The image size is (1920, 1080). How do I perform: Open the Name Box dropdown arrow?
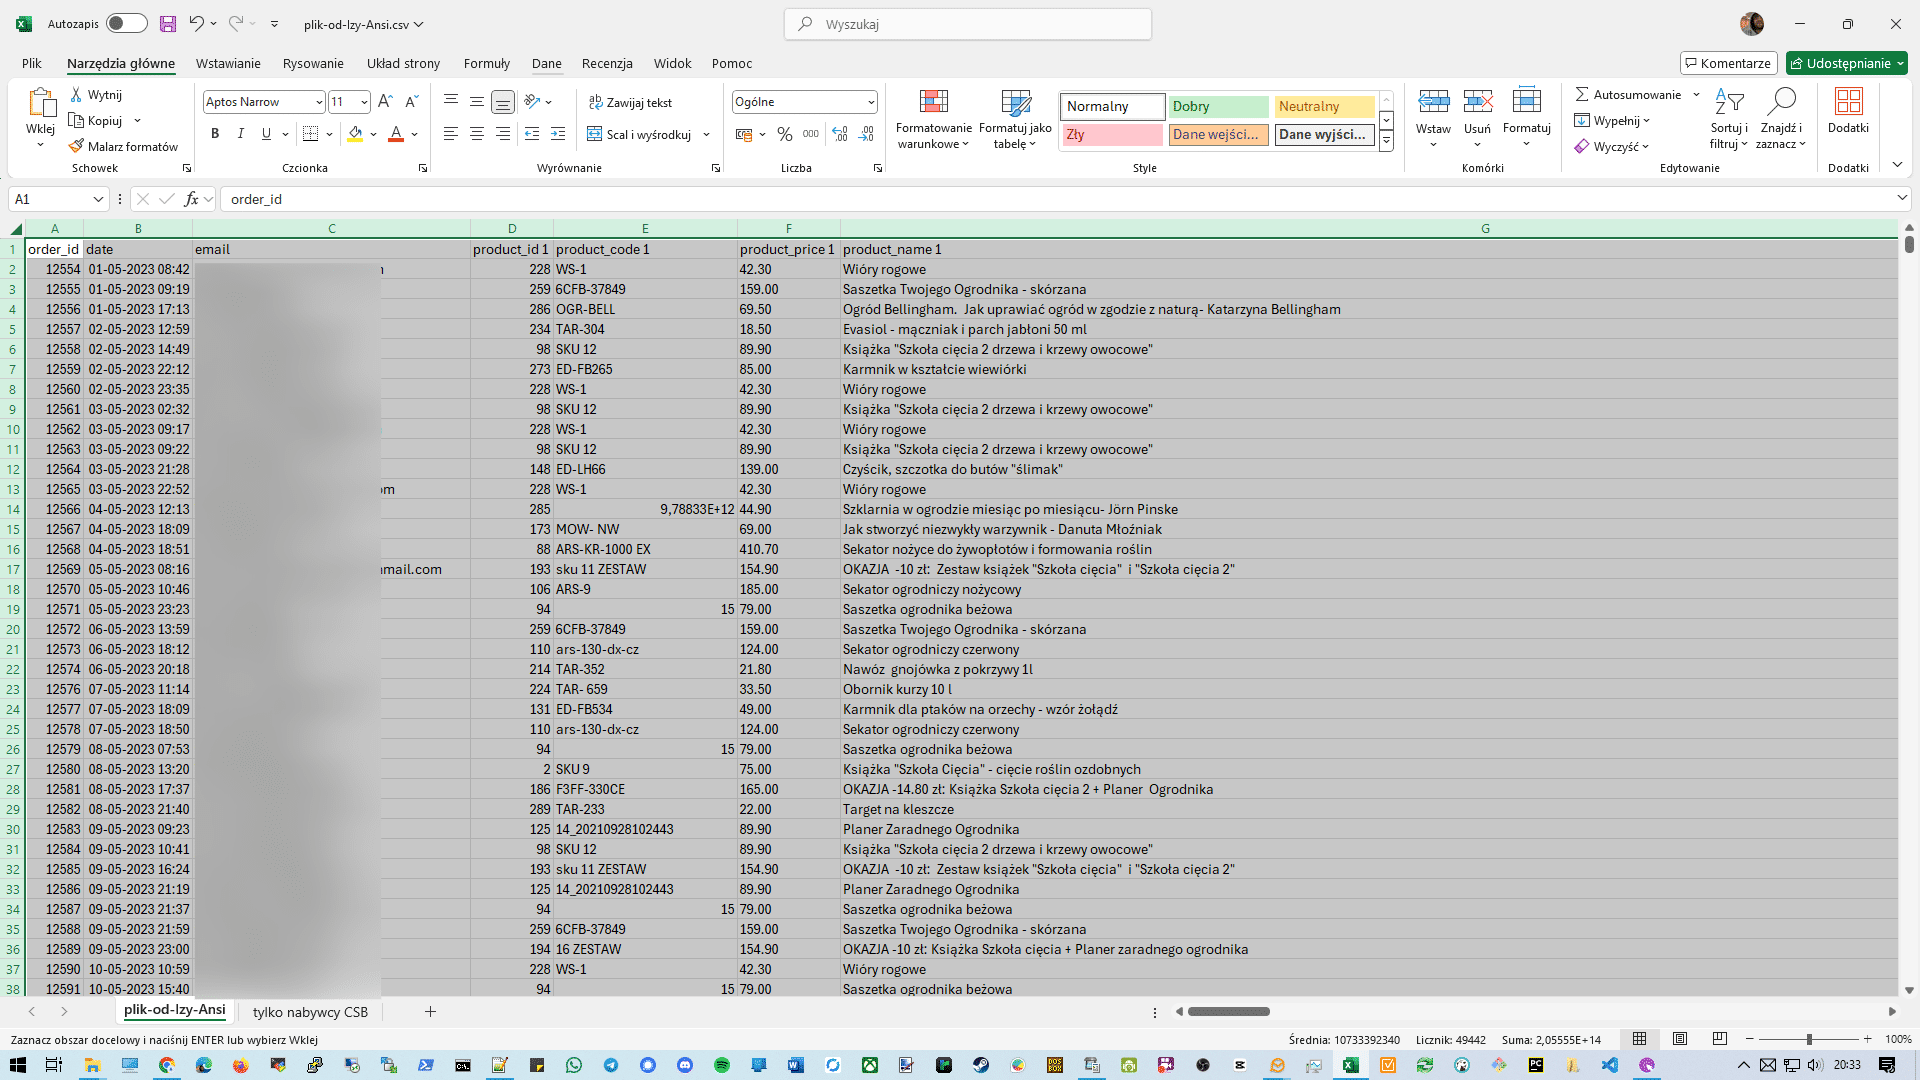[x=98, y=199]
